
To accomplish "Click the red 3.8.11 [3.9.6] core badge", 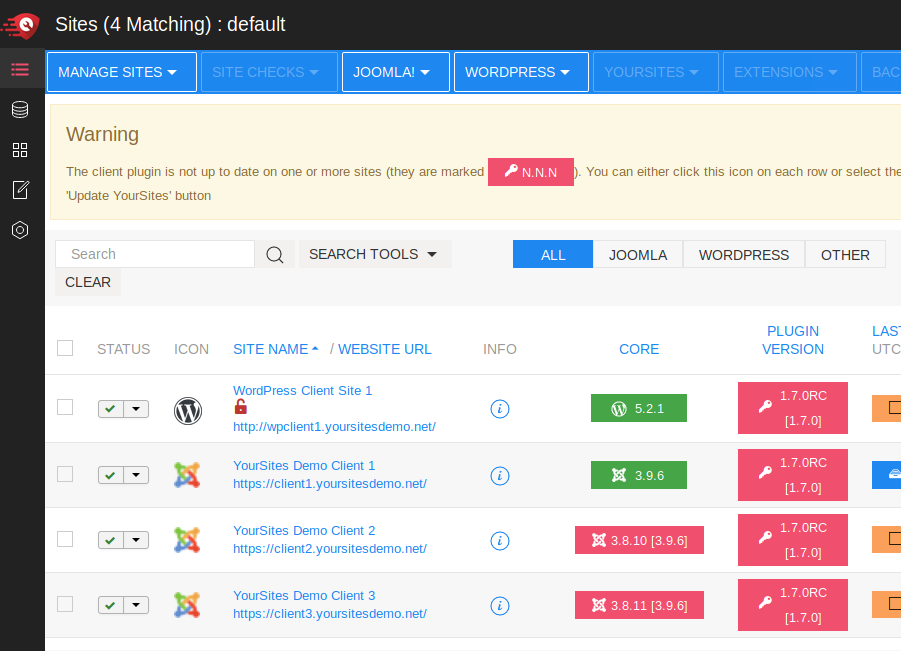I will pyautogui.click(x=640, y=605).
